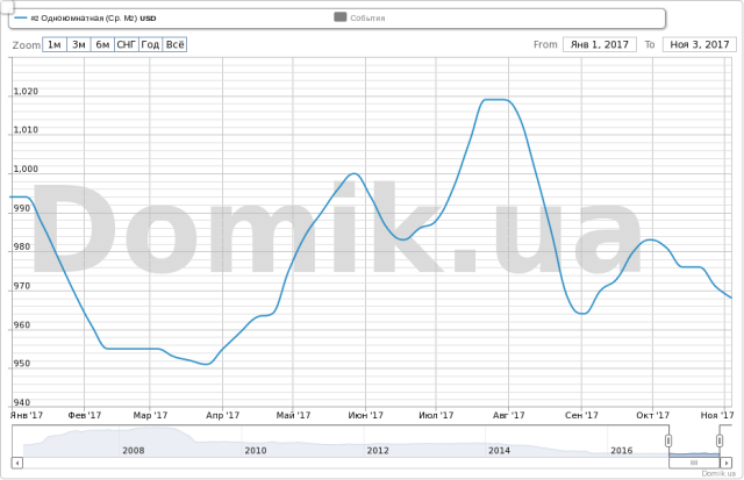This screenshot has height=480, width=744.
Task: Click the 950 y-axis value
Action: point(22,363)
